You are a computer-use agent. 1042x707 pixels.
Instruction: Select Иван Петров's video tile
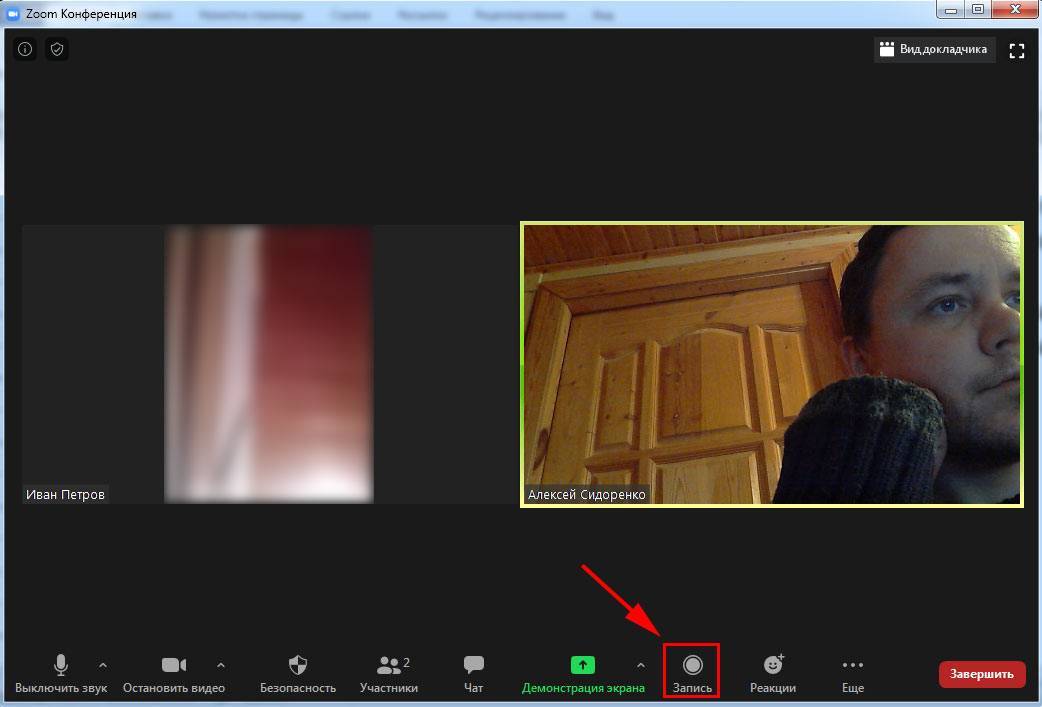(268, 364)
